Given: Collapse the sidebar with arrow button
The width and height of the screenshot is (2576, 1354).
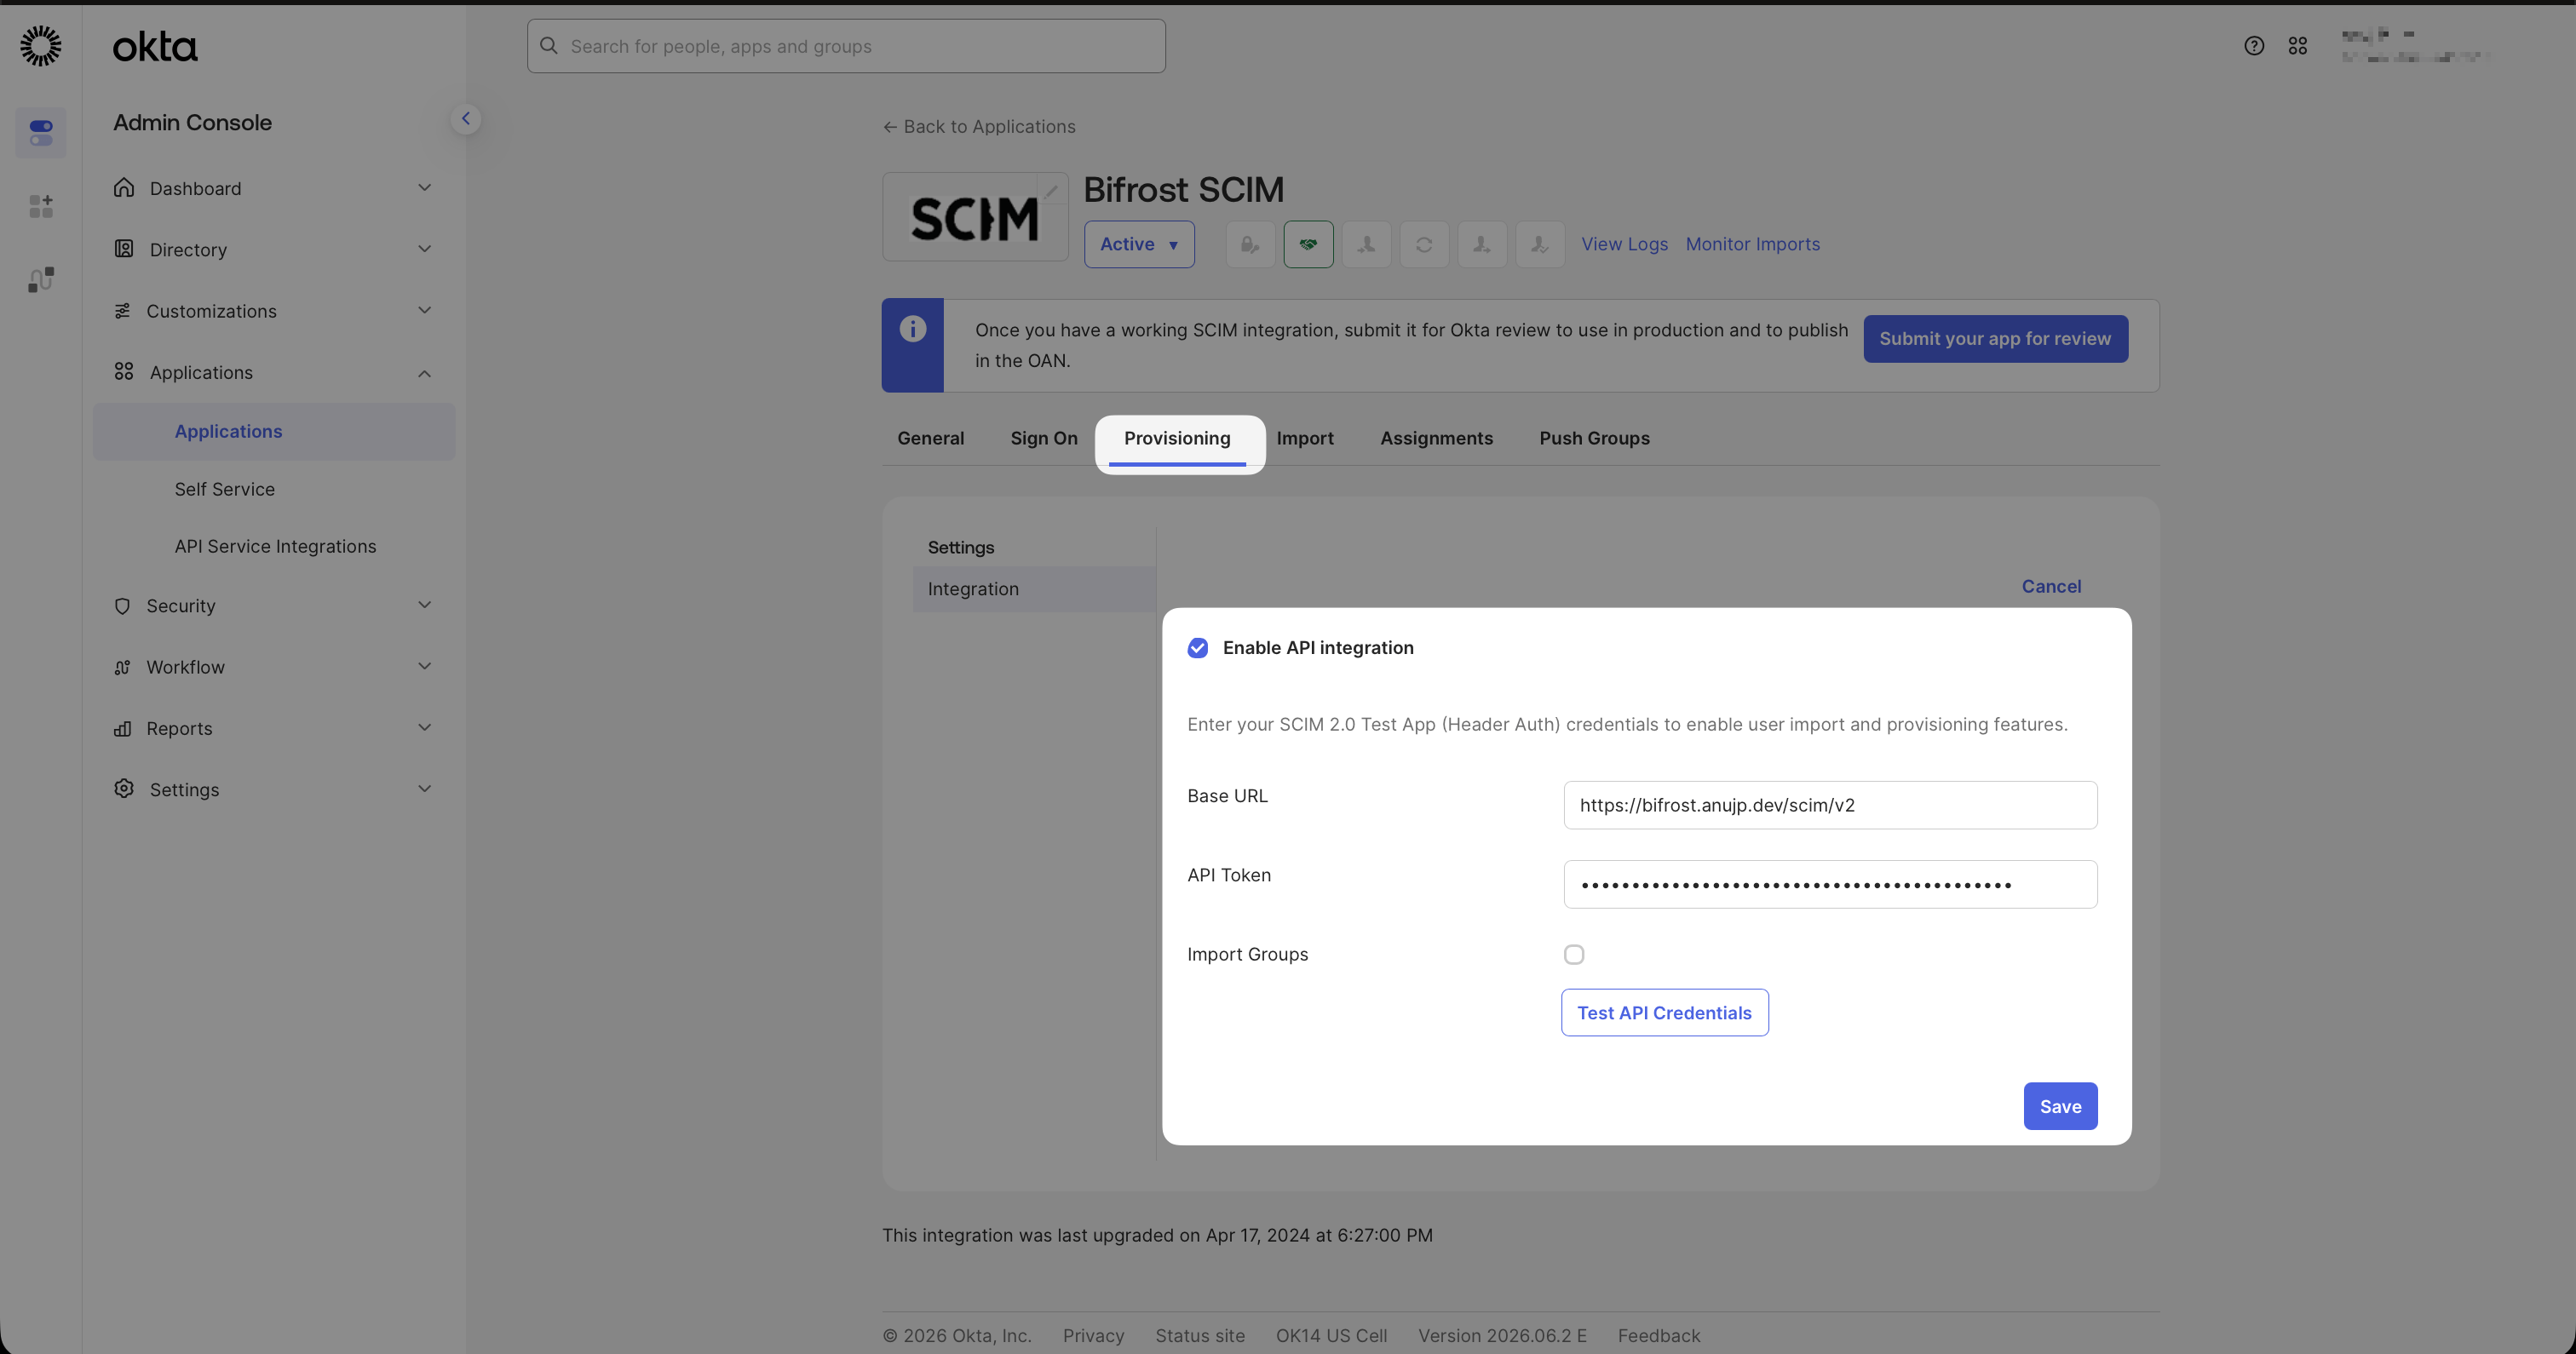Looking at the screenshot, I should [465, 119].
